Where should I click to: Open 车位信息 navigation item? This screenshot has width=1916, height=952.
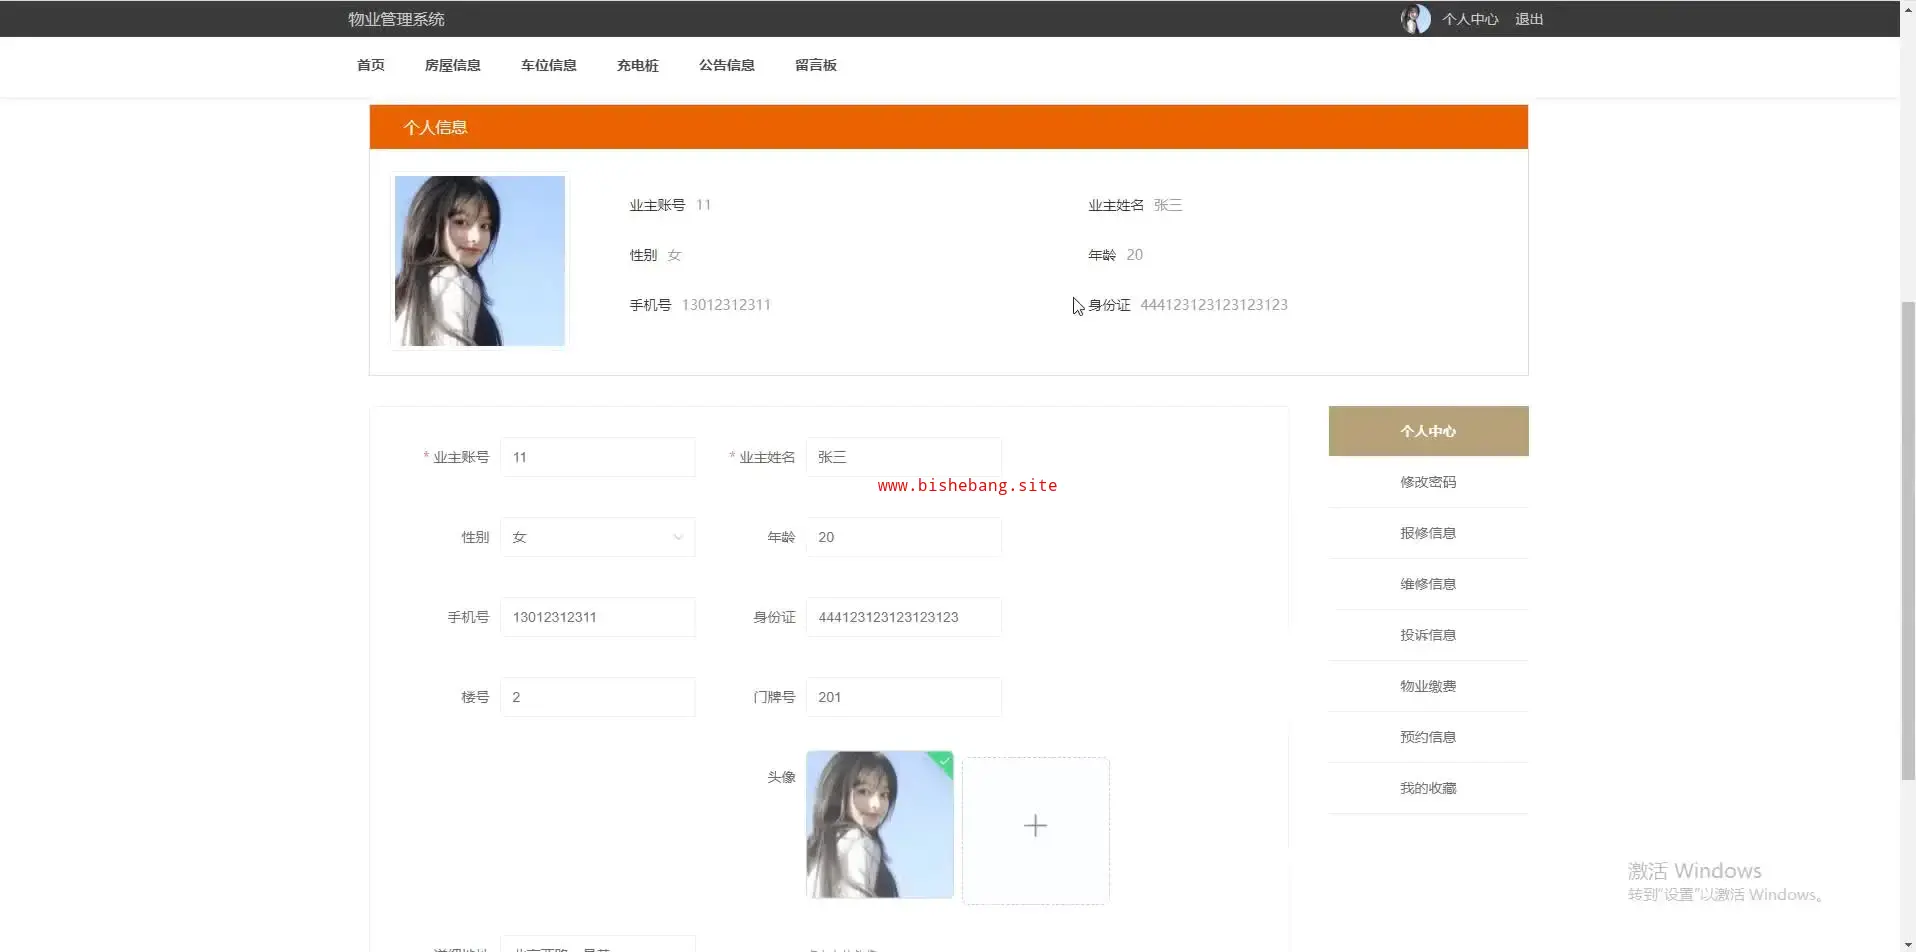pyautogui.click(x=549, y=65)
